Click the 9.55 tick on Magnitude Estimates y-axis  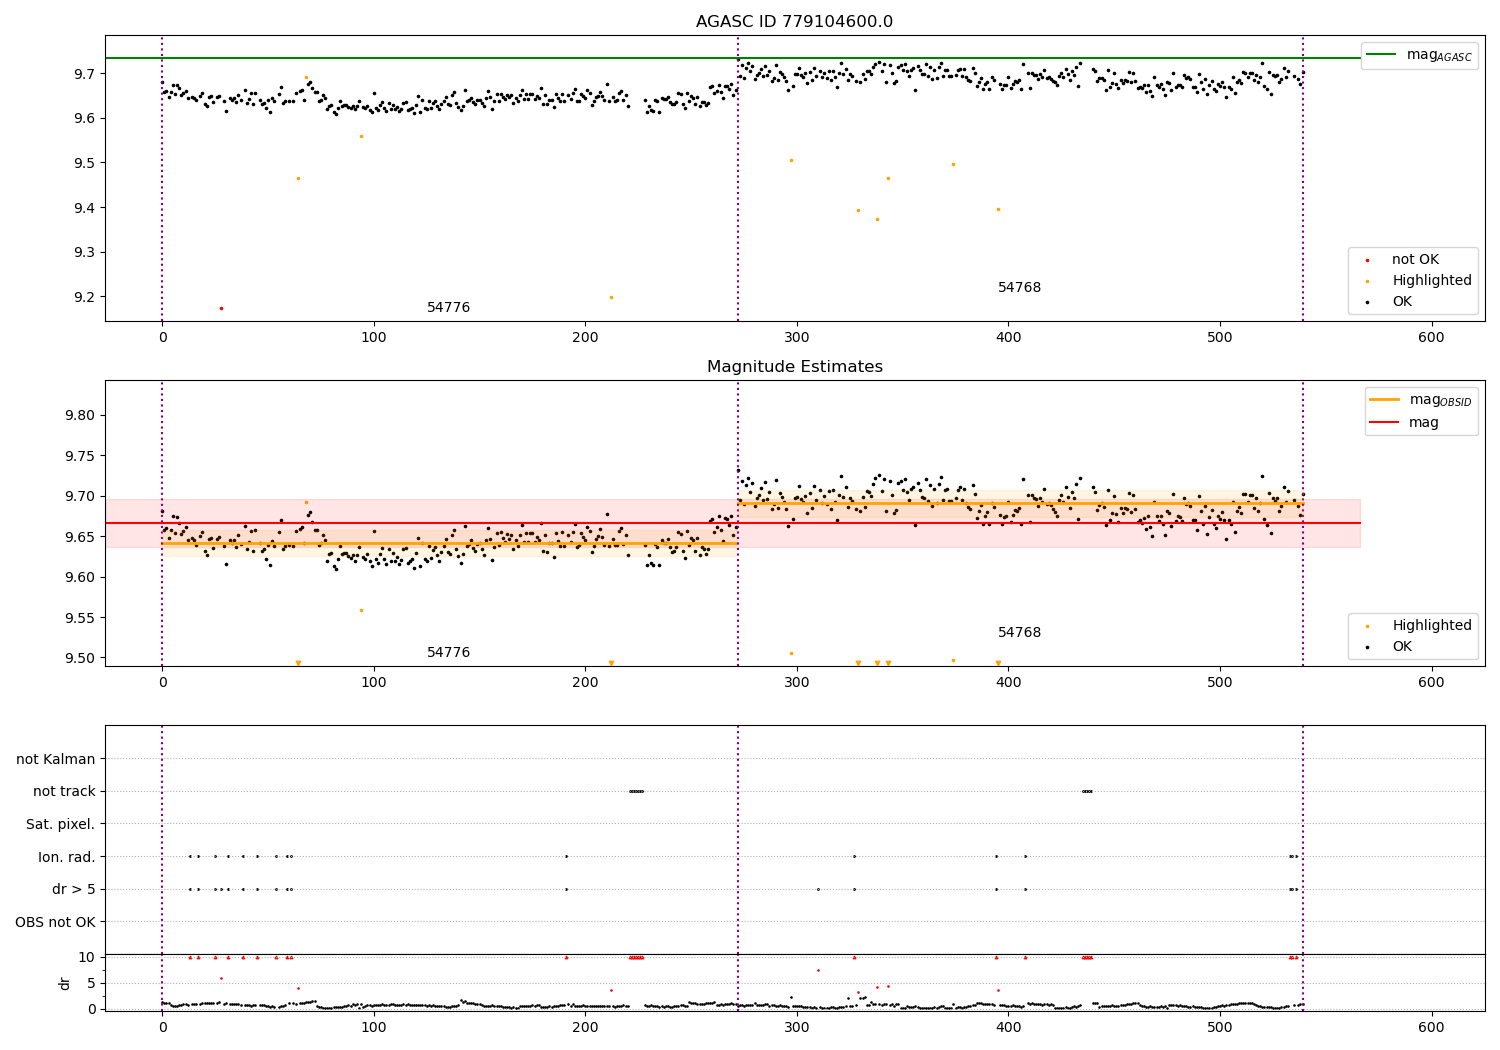tap(79, 618)
